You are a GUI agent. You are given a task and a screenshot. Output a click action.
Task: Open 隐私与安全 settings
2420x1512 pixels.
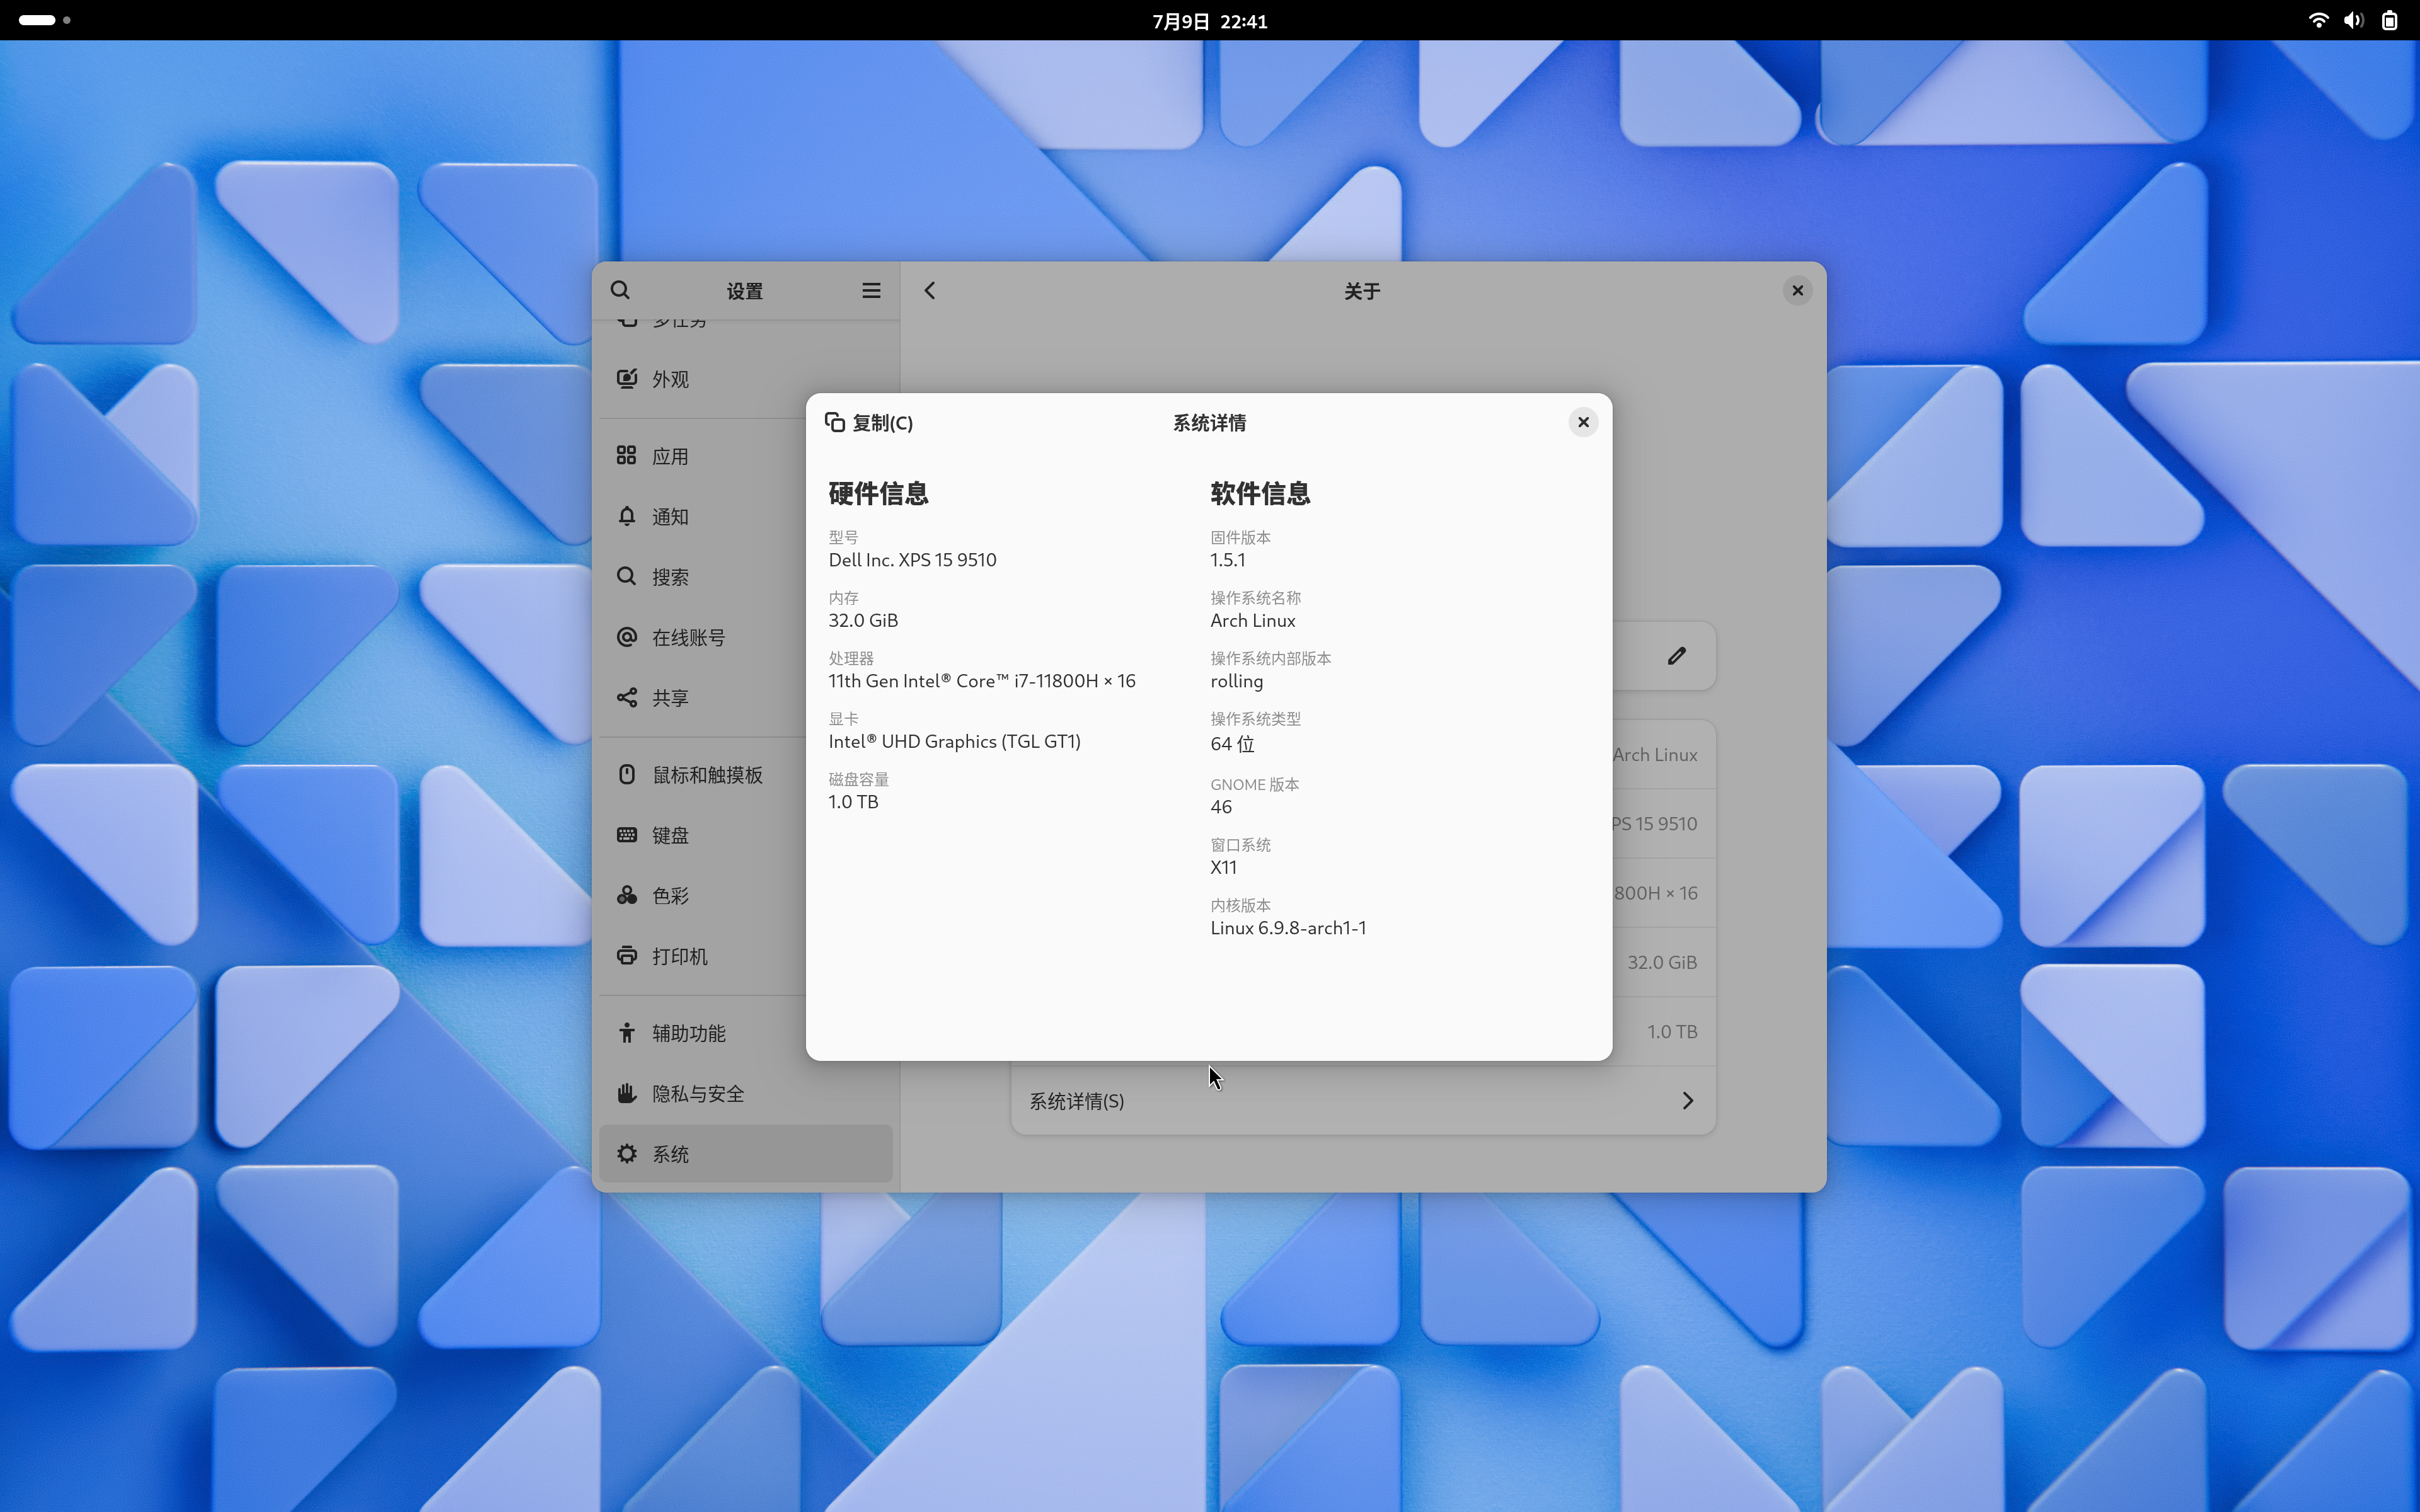tap(746, 1094)
